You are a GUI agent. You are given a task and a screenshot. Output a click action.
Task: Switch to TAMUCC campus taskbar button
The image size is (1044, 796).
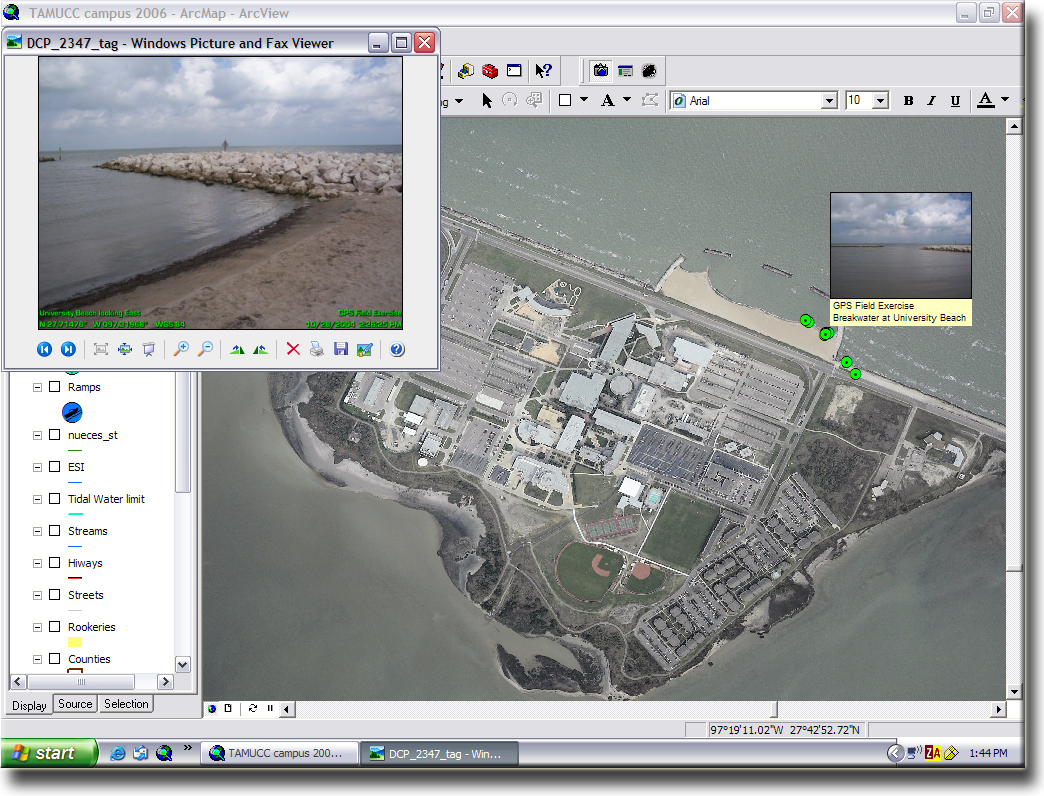[279, 753]
